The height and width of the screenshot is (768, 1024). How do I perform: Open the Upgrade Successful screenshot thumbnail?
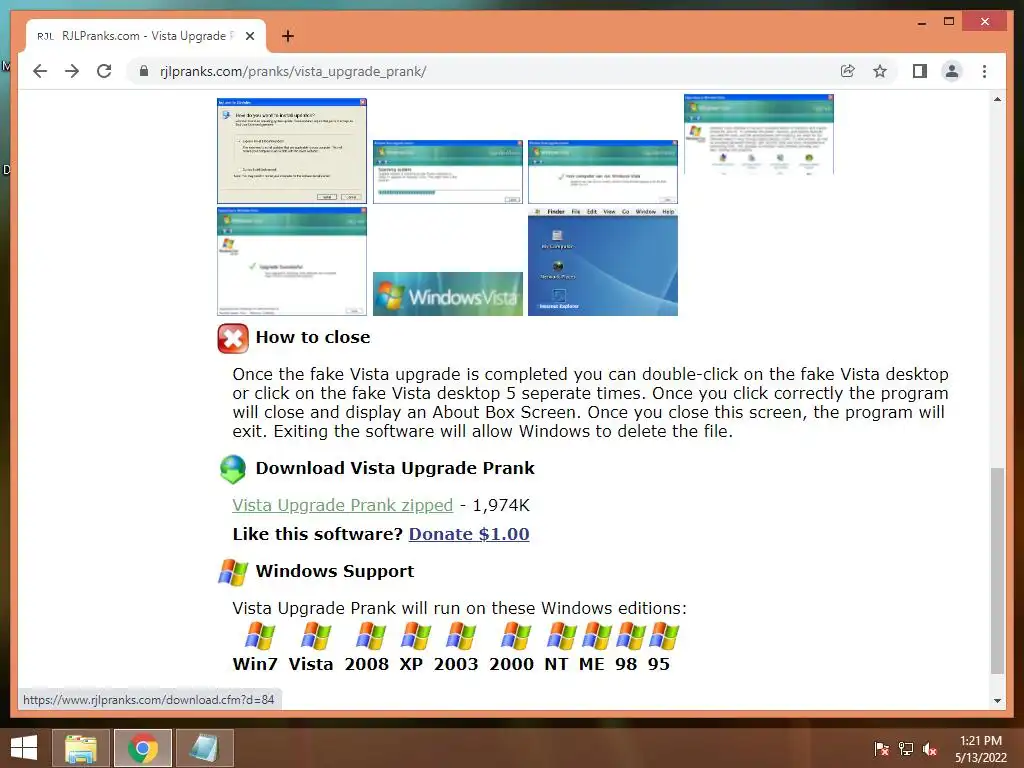[x=292, y=261]
